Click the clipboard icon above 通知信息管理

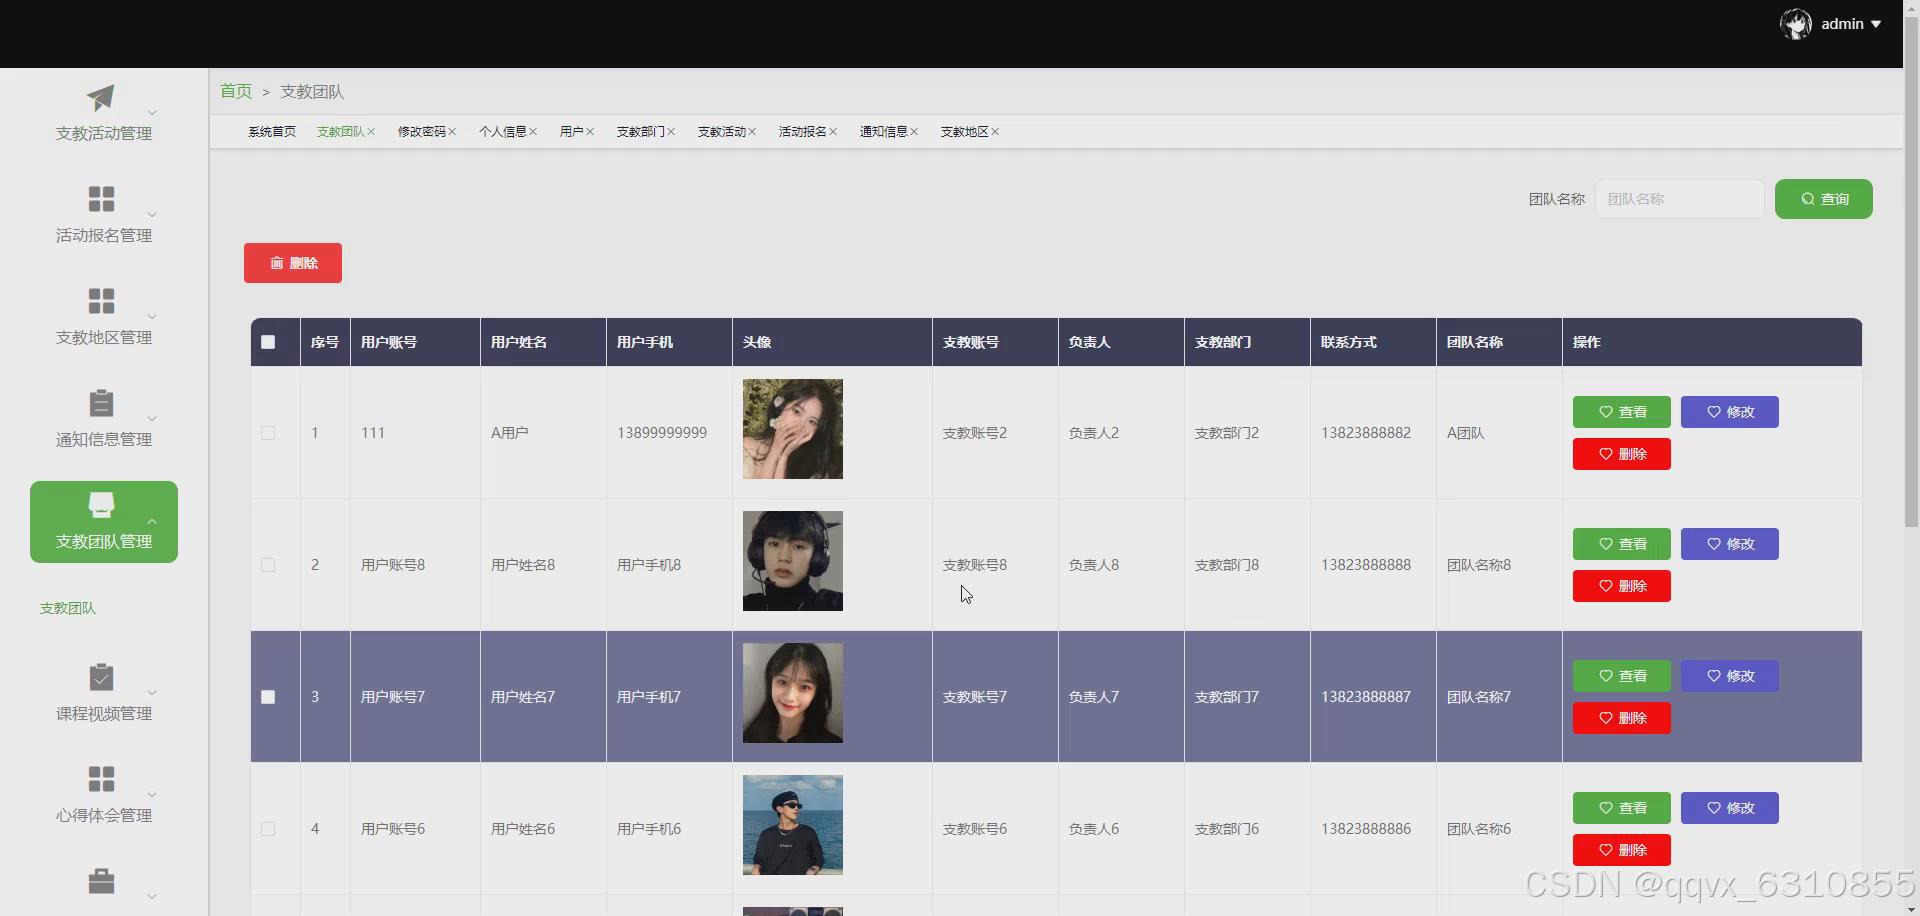tap(101, 403)
